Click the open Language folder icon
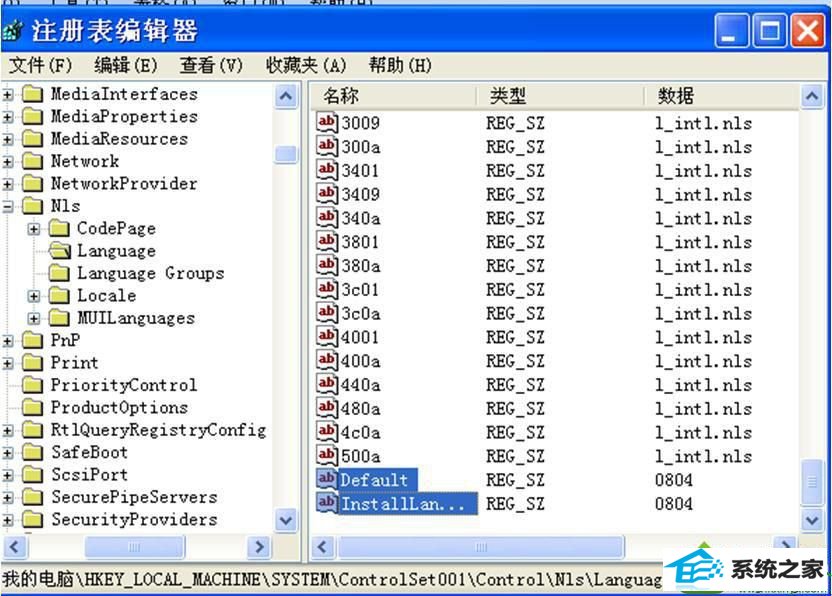Viewport: 832px width, 596px height. pos(59,251)
